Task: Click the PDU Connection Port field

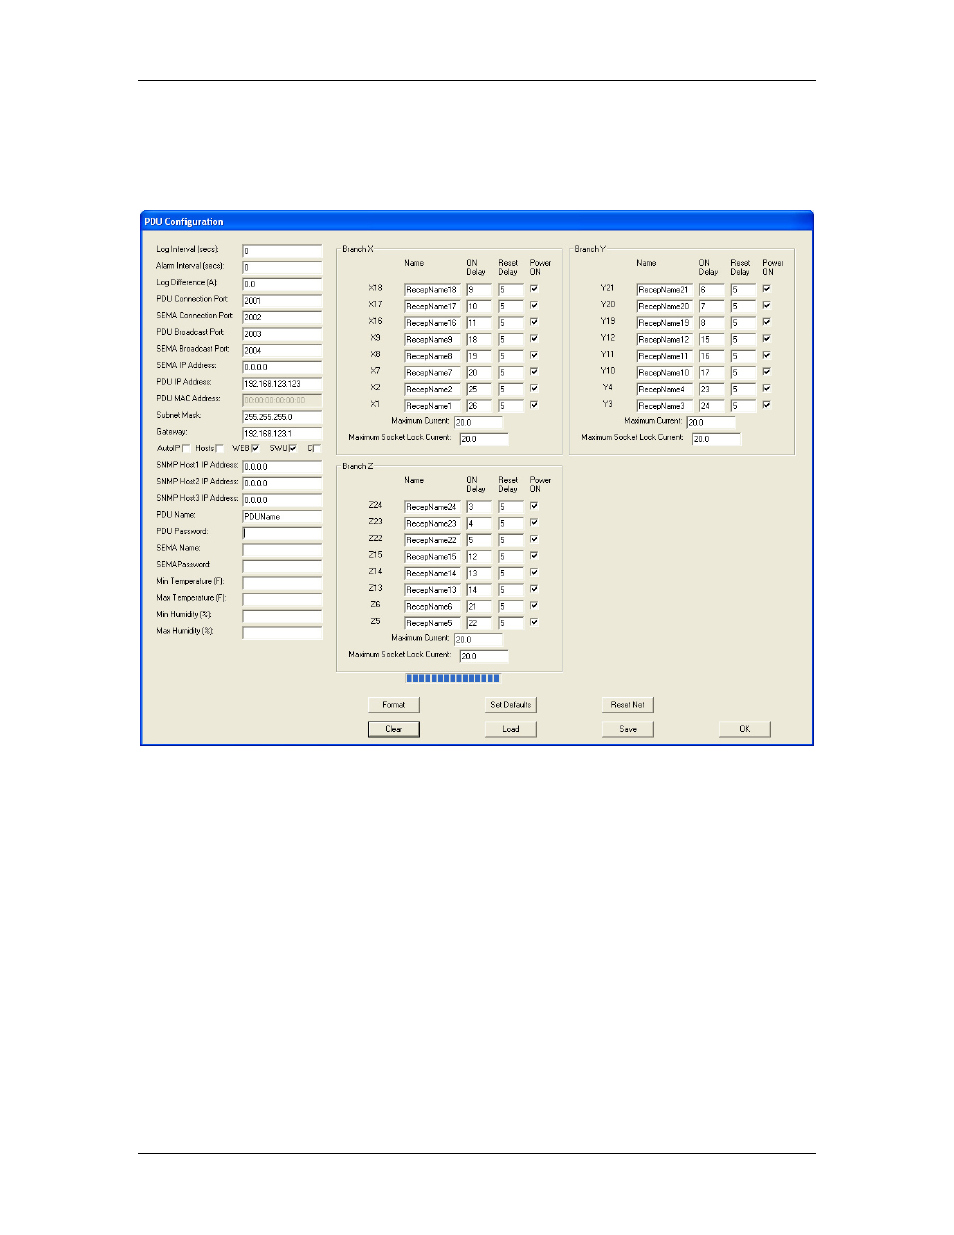Action: click(x=282, y=300)
